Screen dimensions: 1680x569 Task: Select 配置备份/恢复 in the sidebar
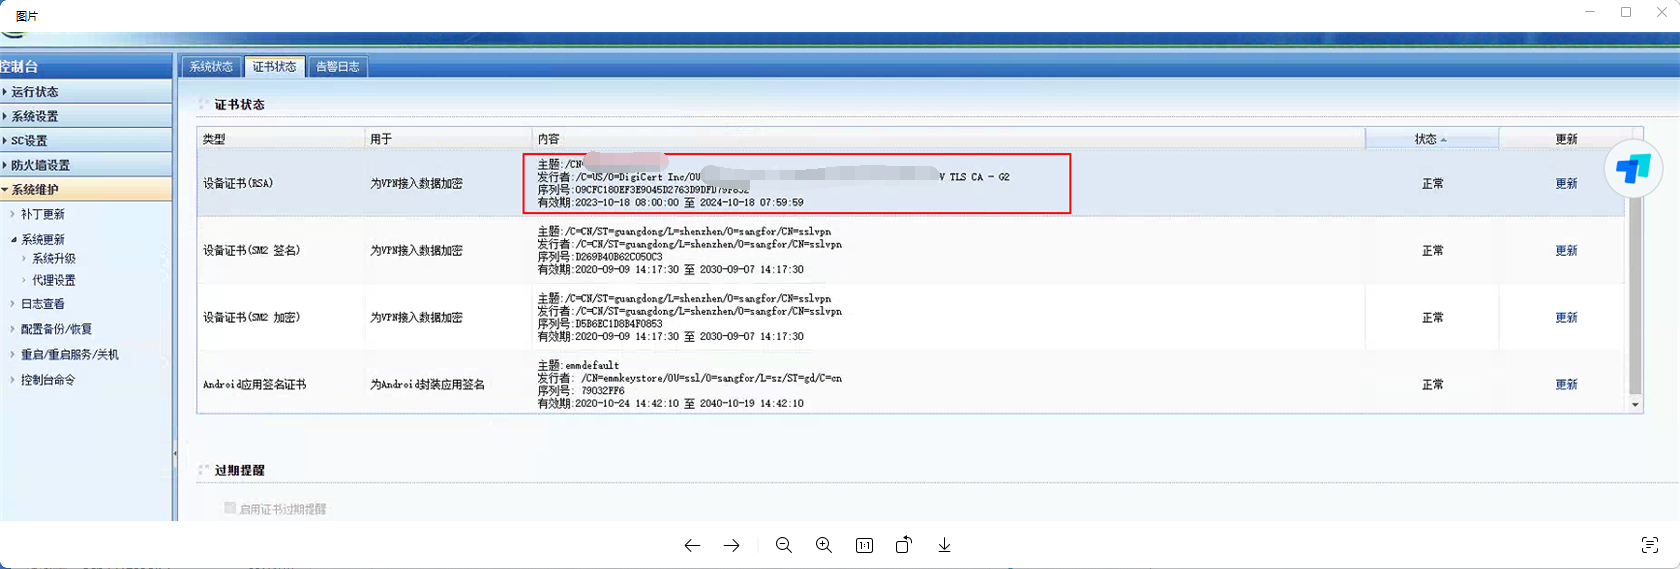tap(56, 329)
